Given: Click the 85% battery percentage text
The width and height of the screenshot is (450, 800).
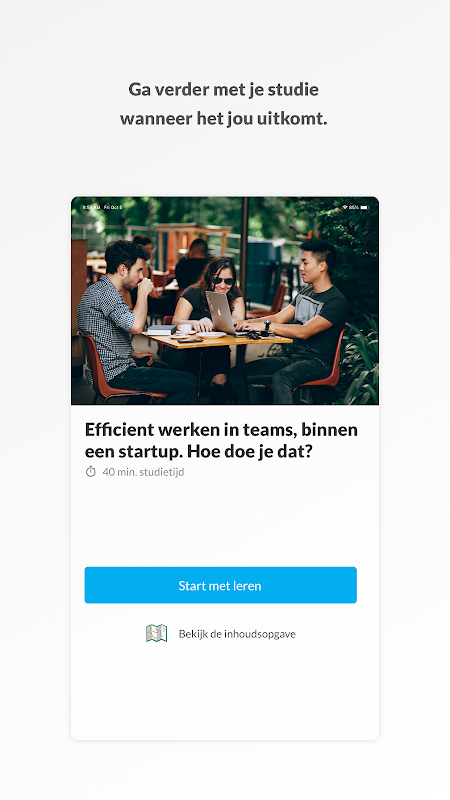Looking at the screenshot, I should point(354,207).
